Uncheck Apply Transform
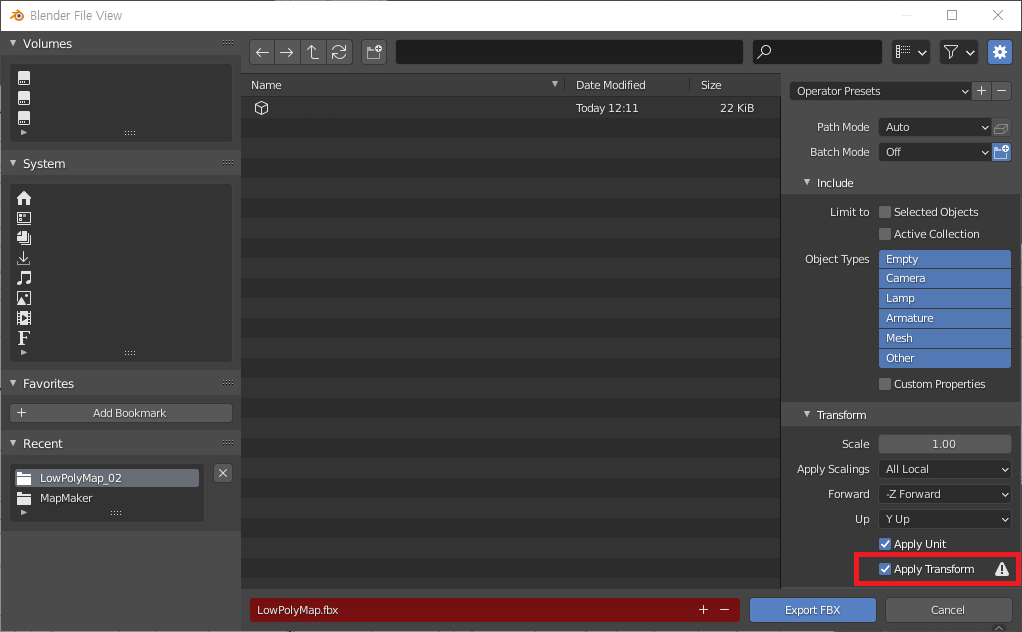The width and height of the screenshot is (1022, 632). pyautogui.click(x=884, y=569)
